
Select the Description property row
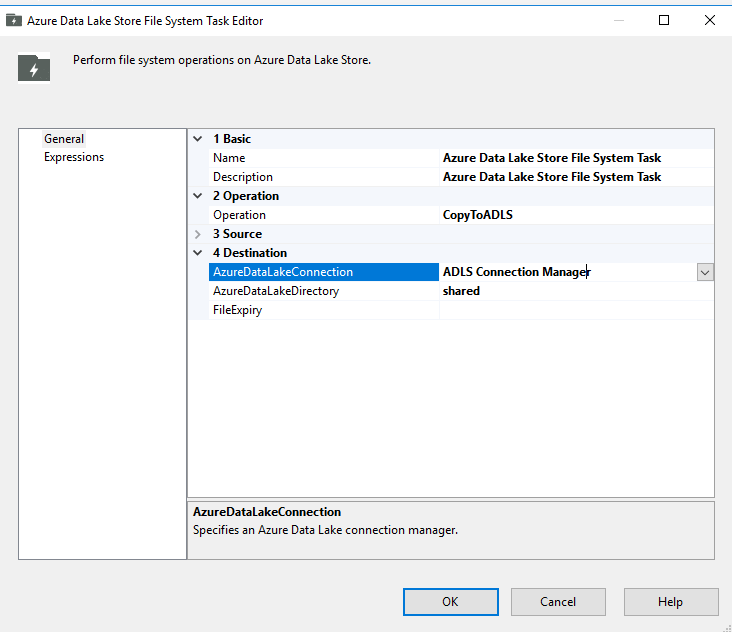click(x=461, y=177)
